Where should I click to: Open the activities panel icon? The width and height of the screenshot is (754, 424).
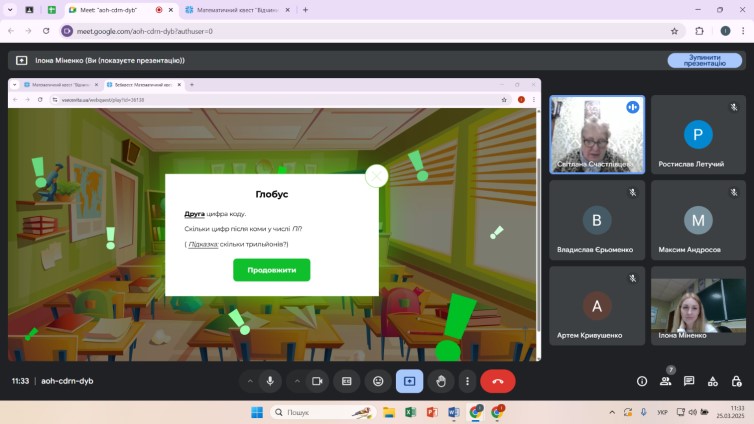pos(712,381)
